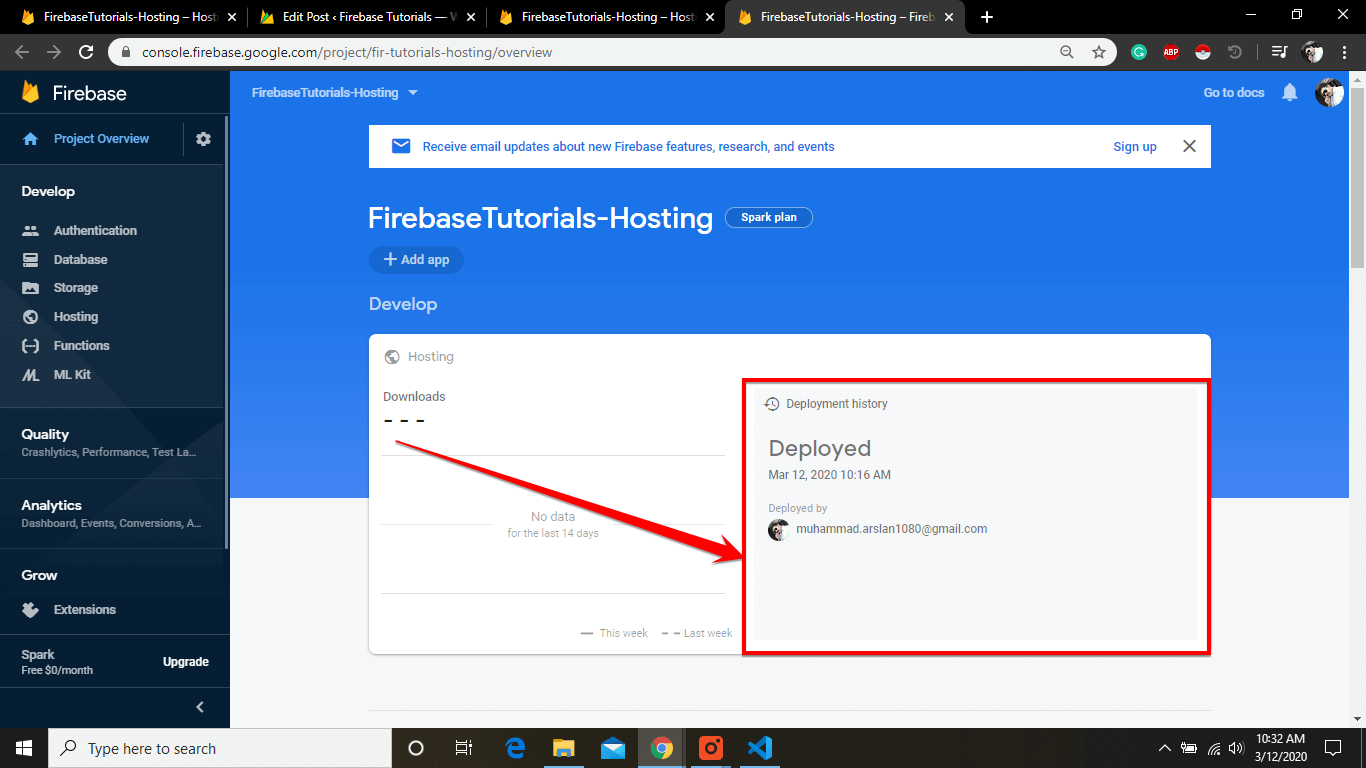This screenshot has height=768, width=1366.
Task: Open Go to docs link
Action: pos(1234,93)
